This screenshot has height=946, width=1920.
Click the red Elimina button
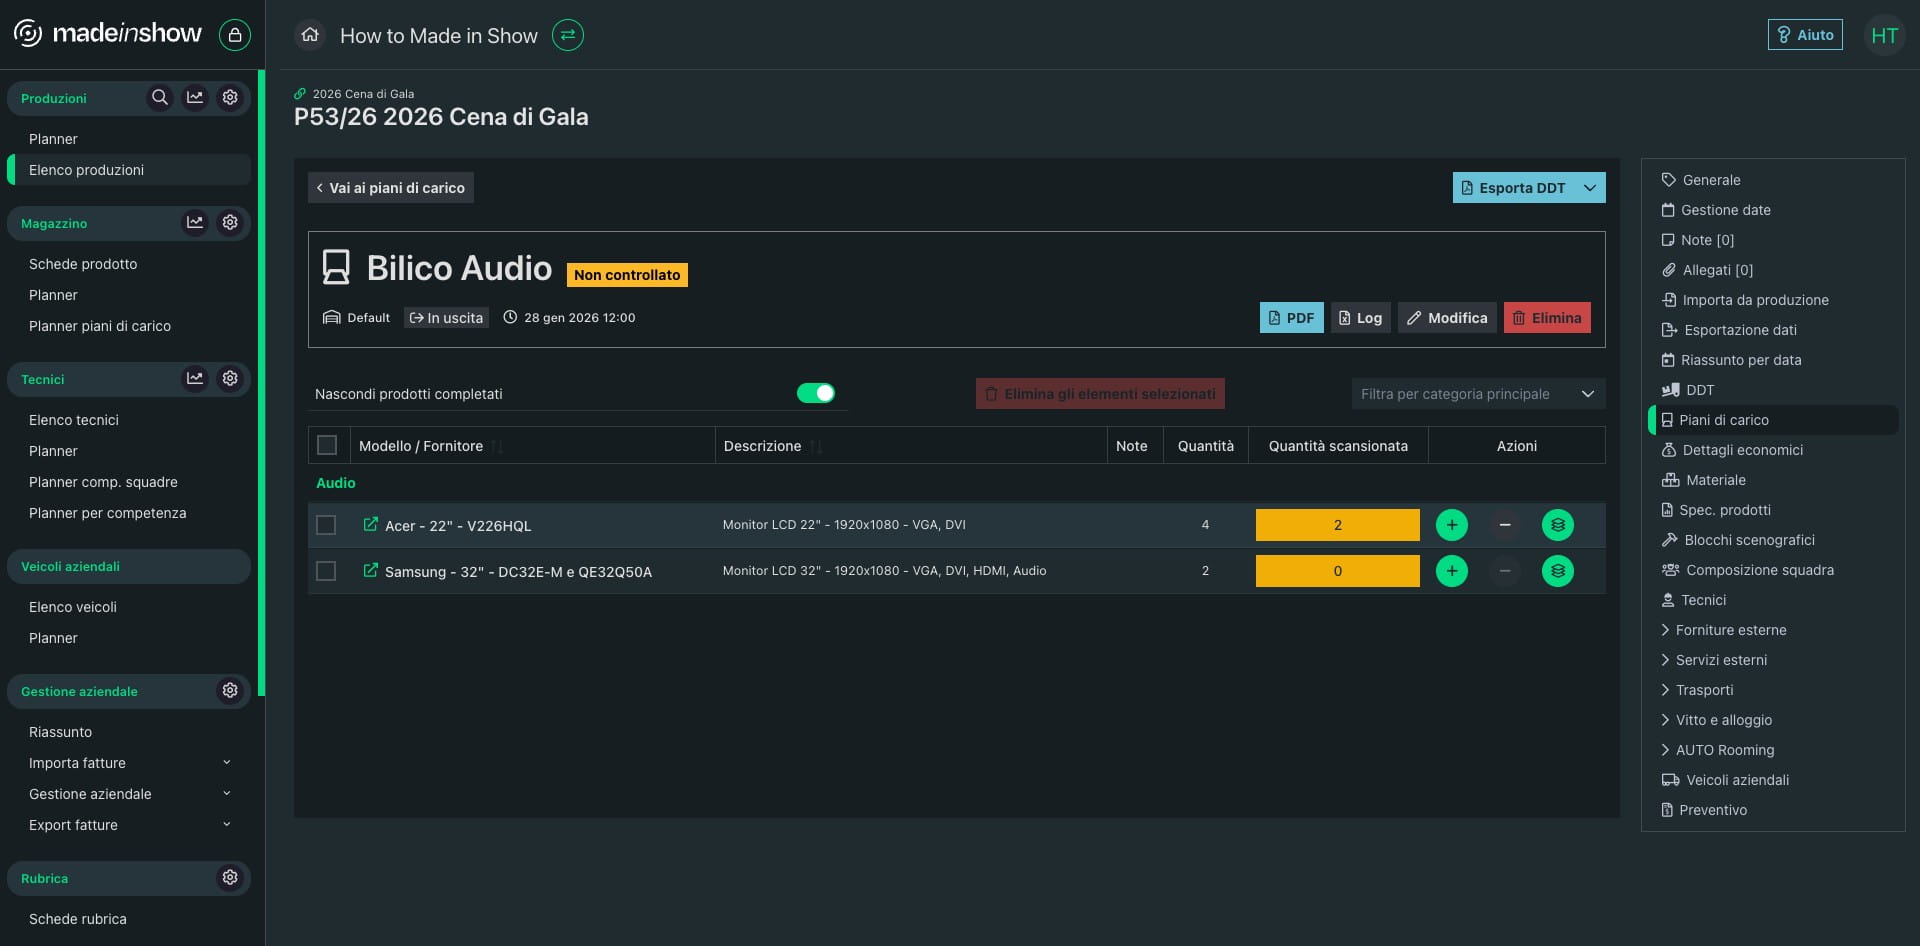[x=1547, y=318]
